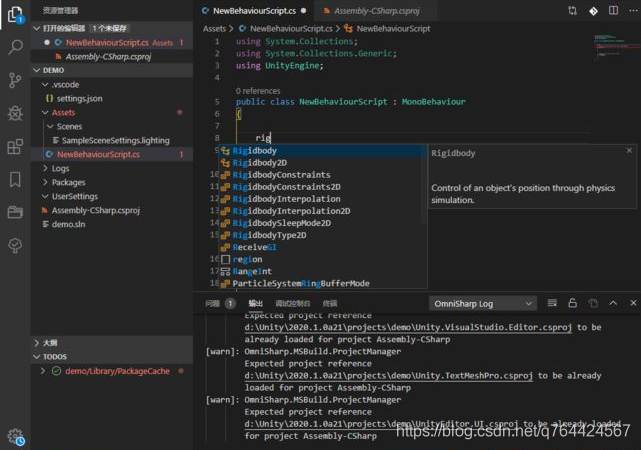This screenshot has height=450, width=641.
Task: Collapse the UserSettings folder
Action: pos(45,196)
